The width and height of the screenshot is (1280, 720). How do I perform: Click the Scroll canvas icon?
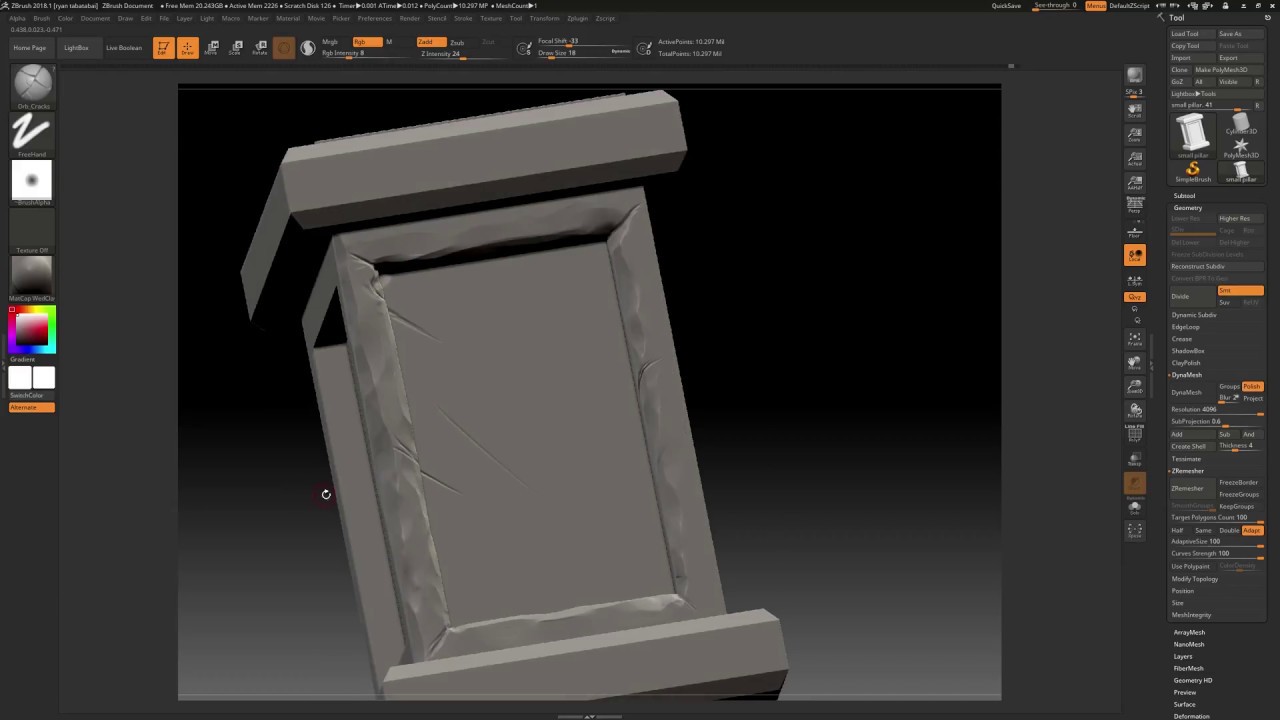tap(1134, 109)
